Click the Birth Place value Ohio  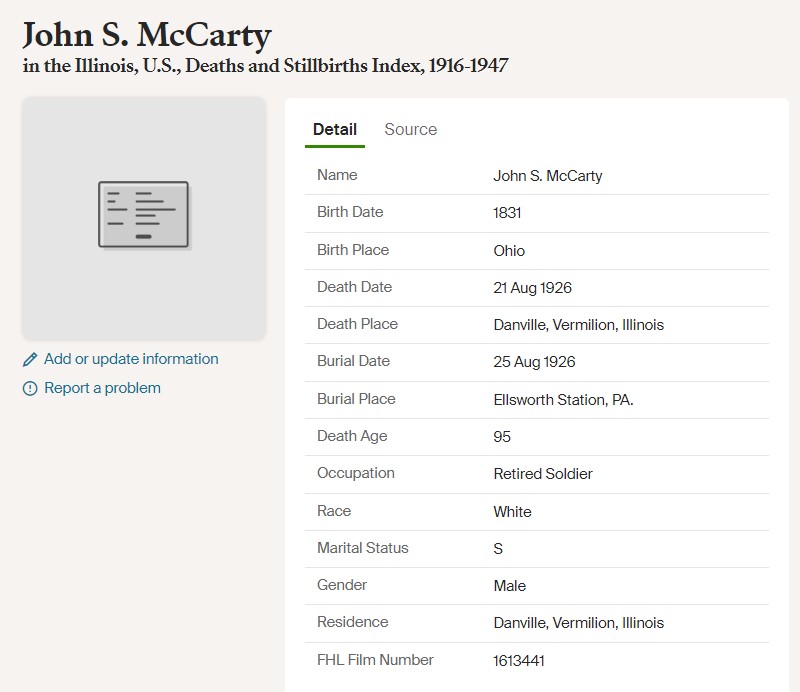509,251
